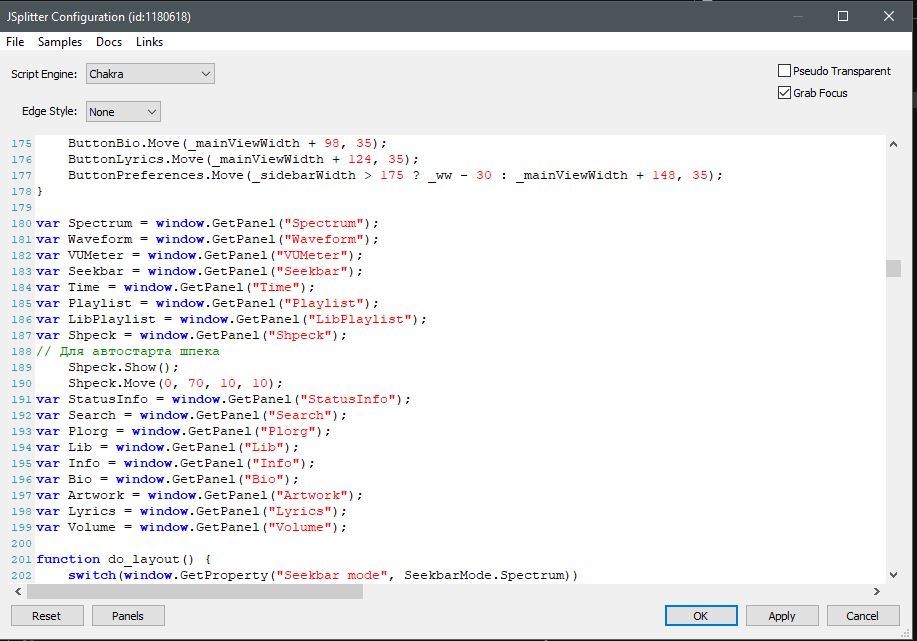Click the Reset button
This screenshot has width=917, height=641.
pos(46,616)
